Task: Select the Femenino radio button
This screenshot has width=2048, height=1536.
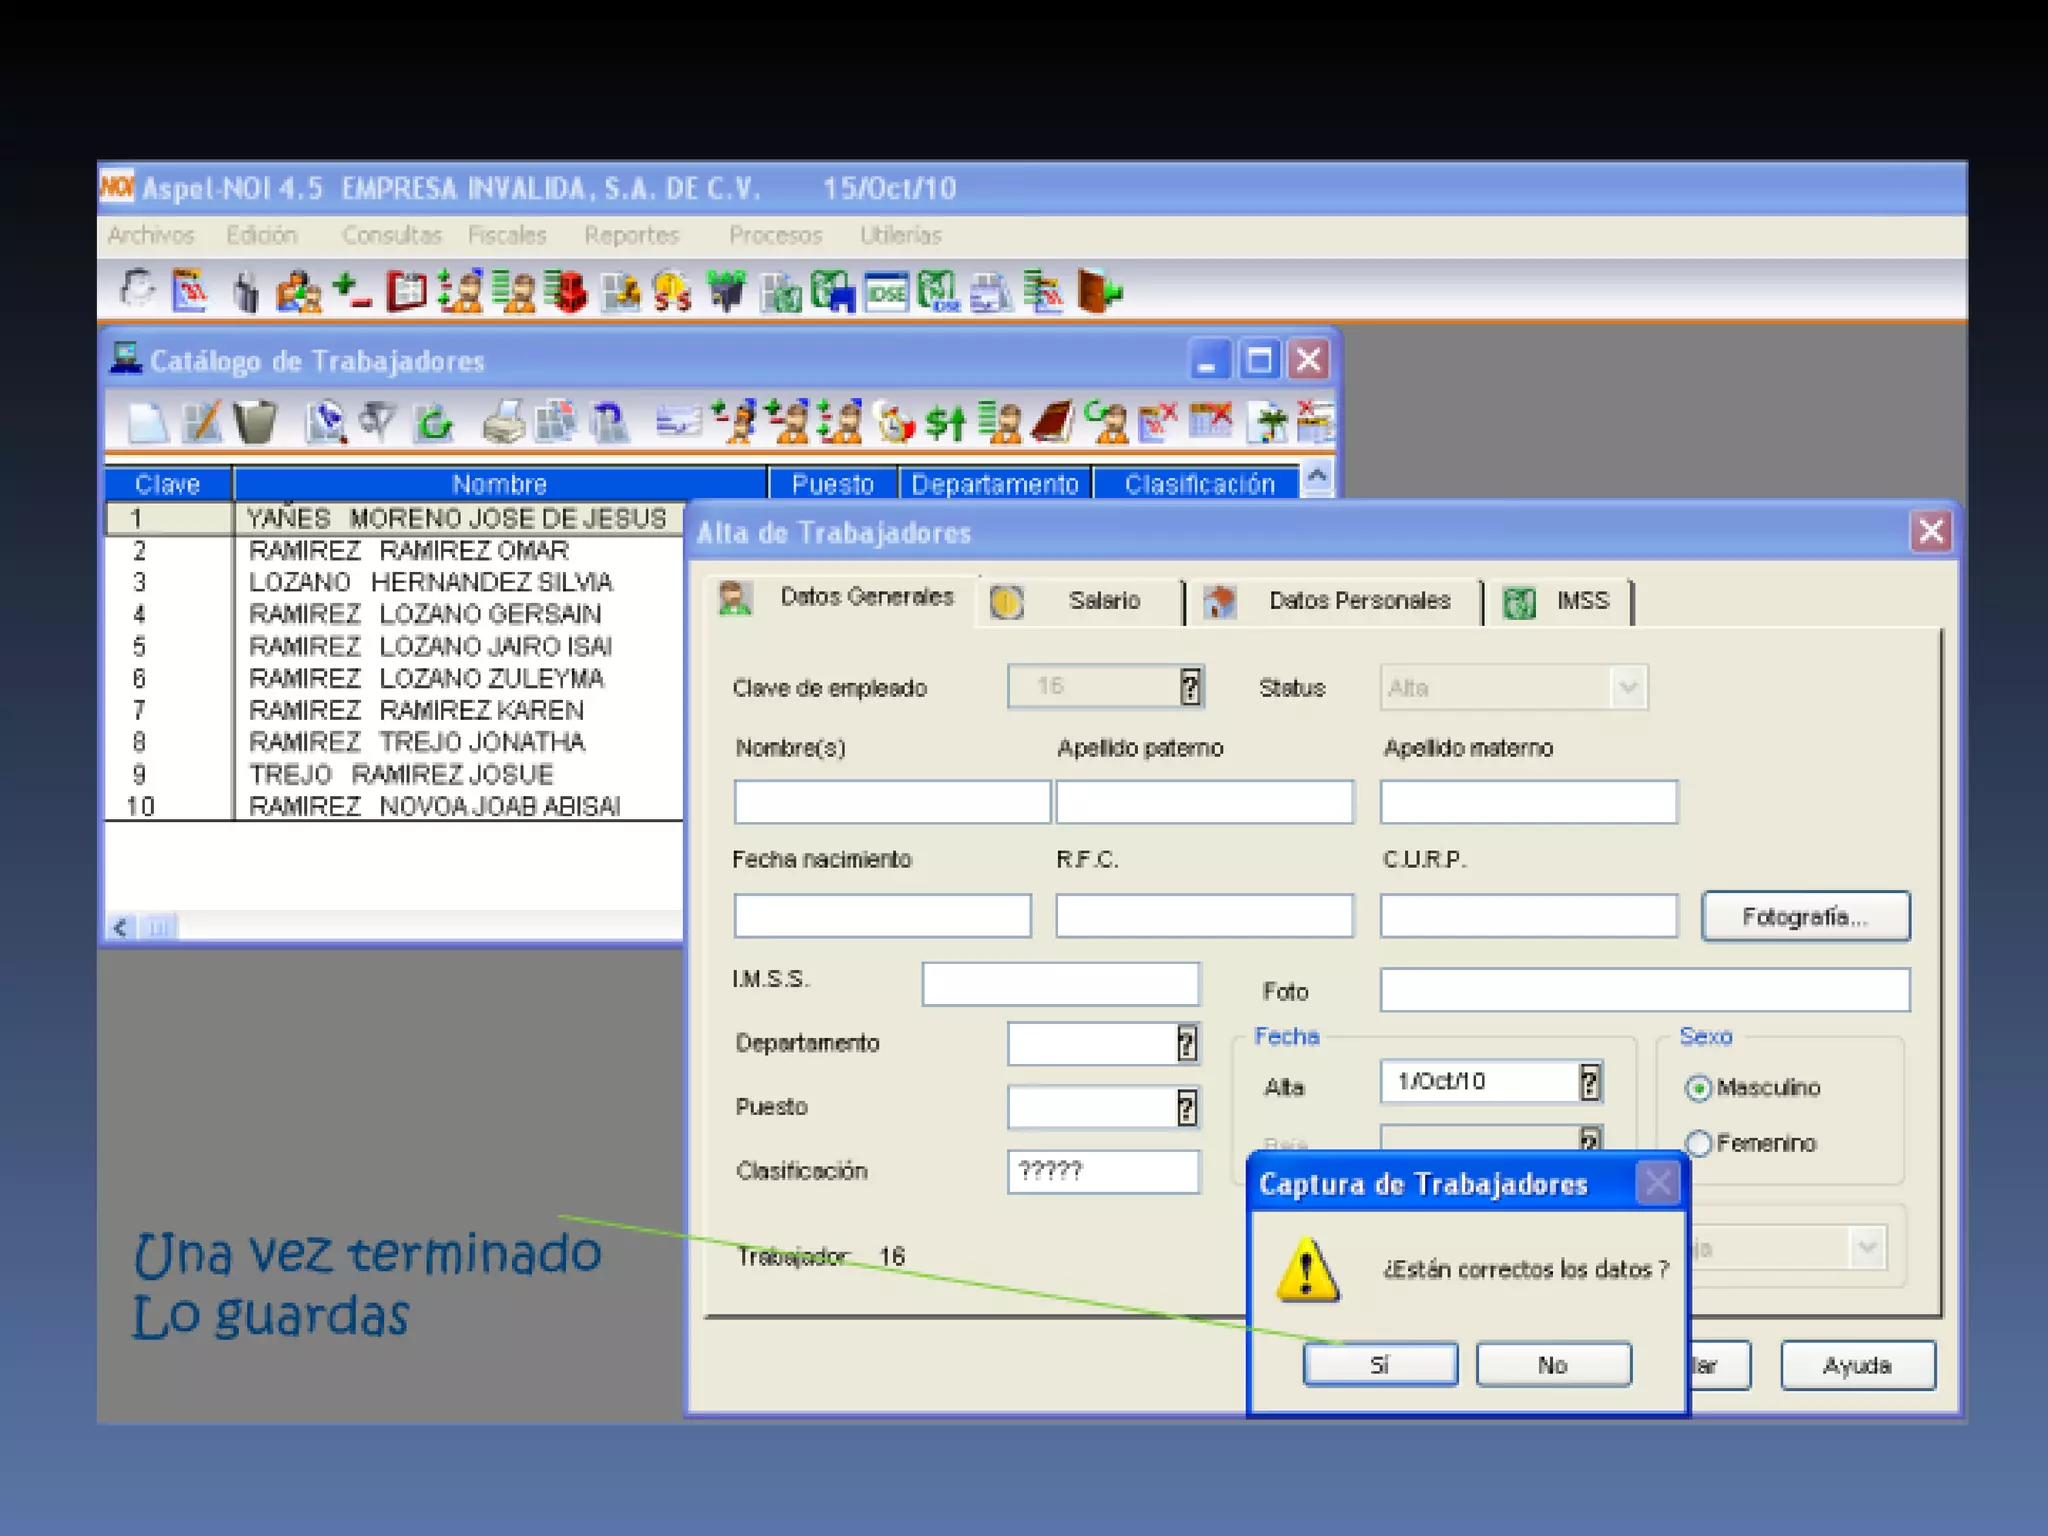Action: (x=1698, y=1143)
